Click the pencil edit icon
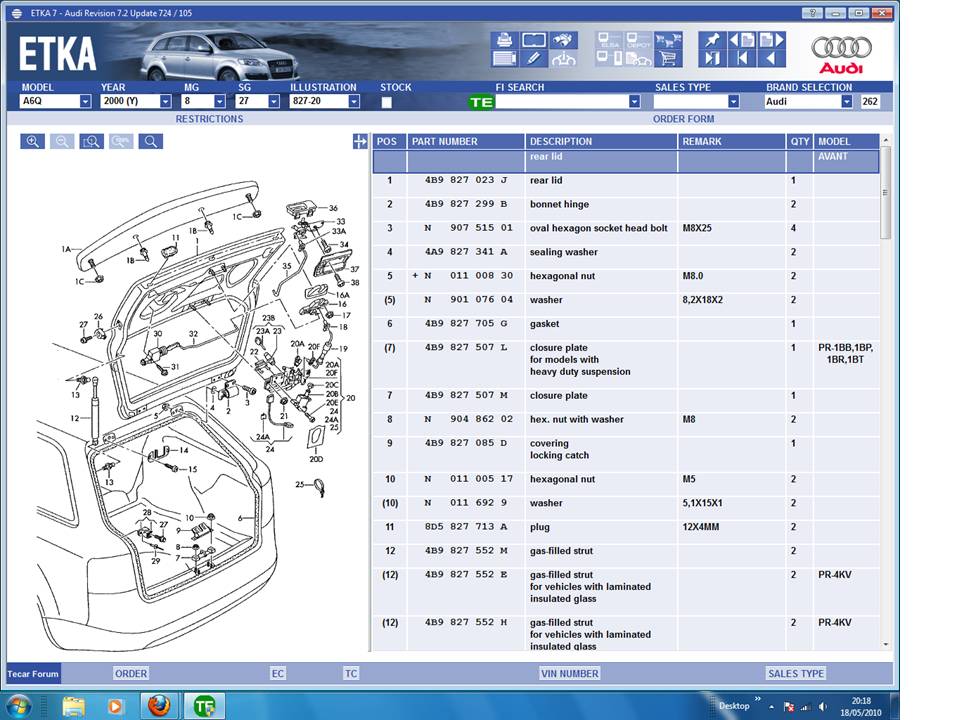The height and width of the screenshot is (720, 960). (x=534, y=59)
